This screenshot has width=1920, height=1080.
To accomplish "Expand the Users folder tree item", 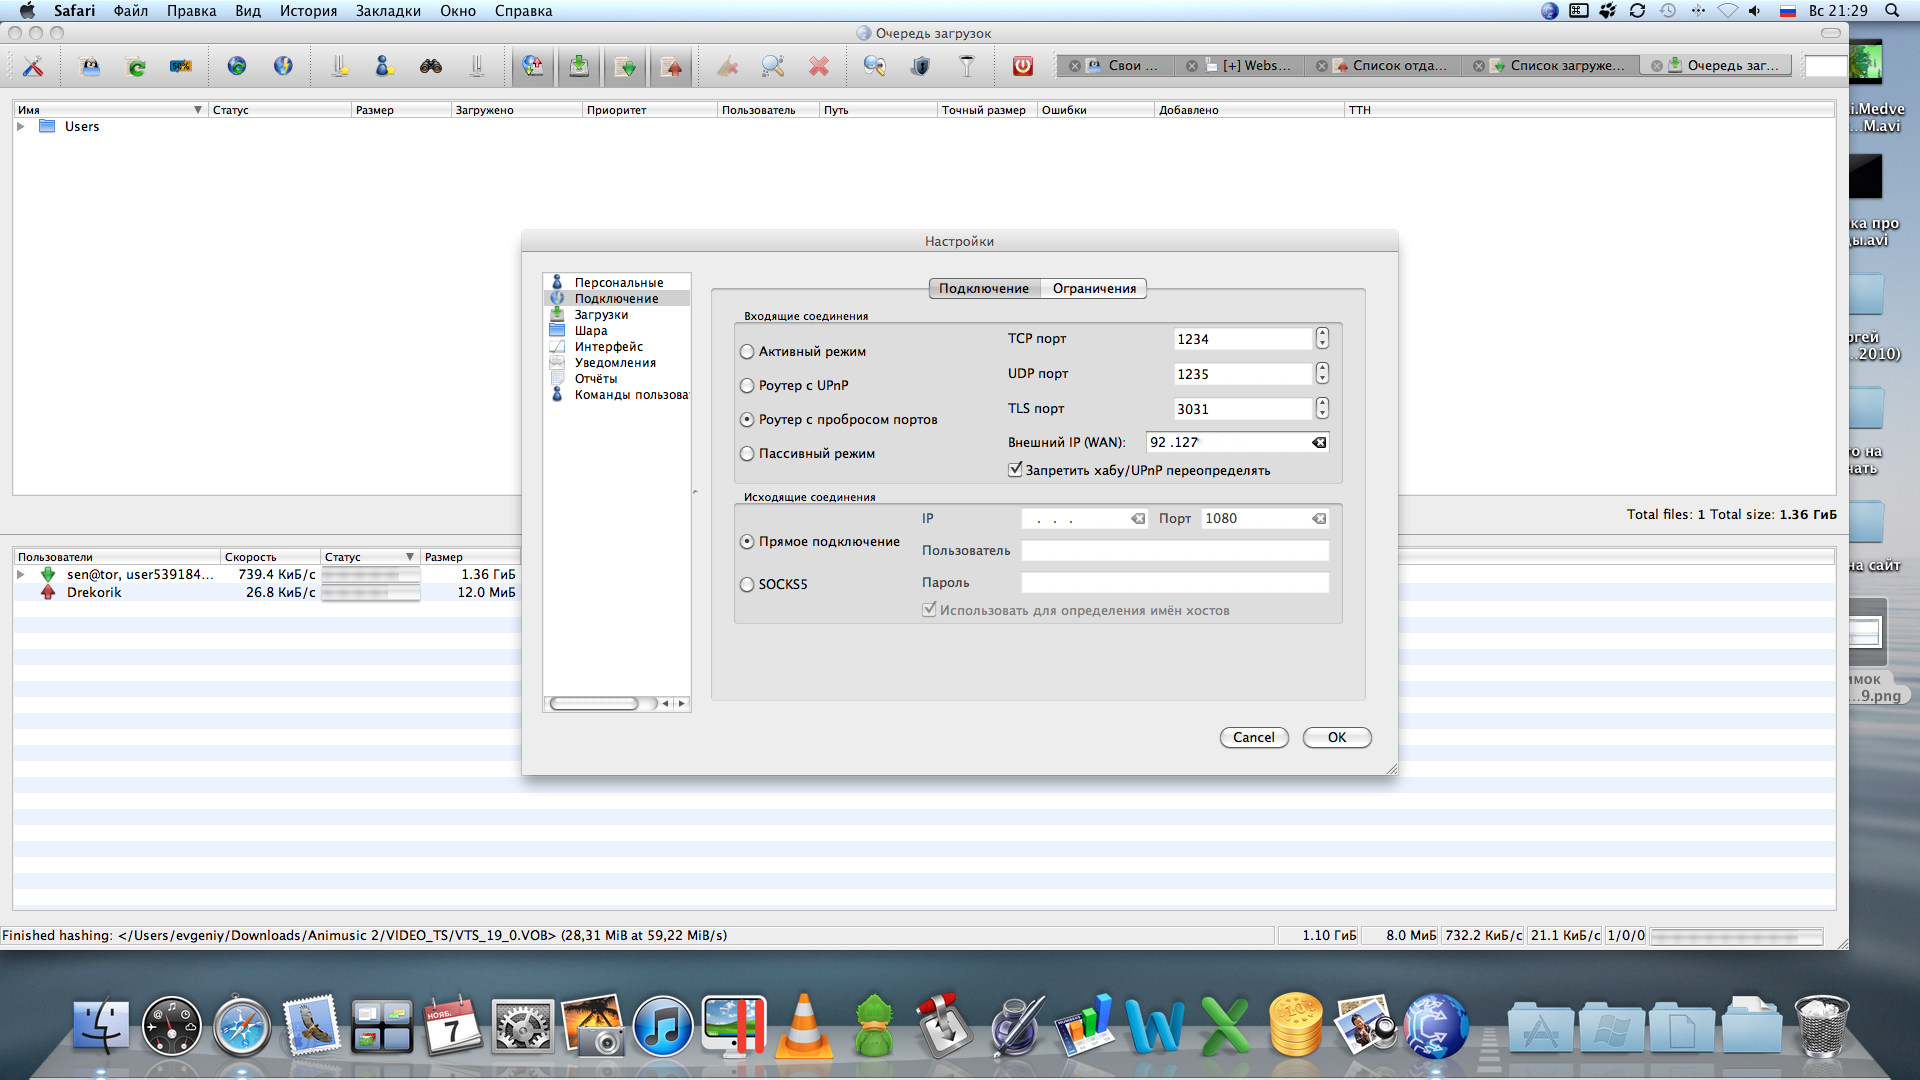I will [21, 127].
